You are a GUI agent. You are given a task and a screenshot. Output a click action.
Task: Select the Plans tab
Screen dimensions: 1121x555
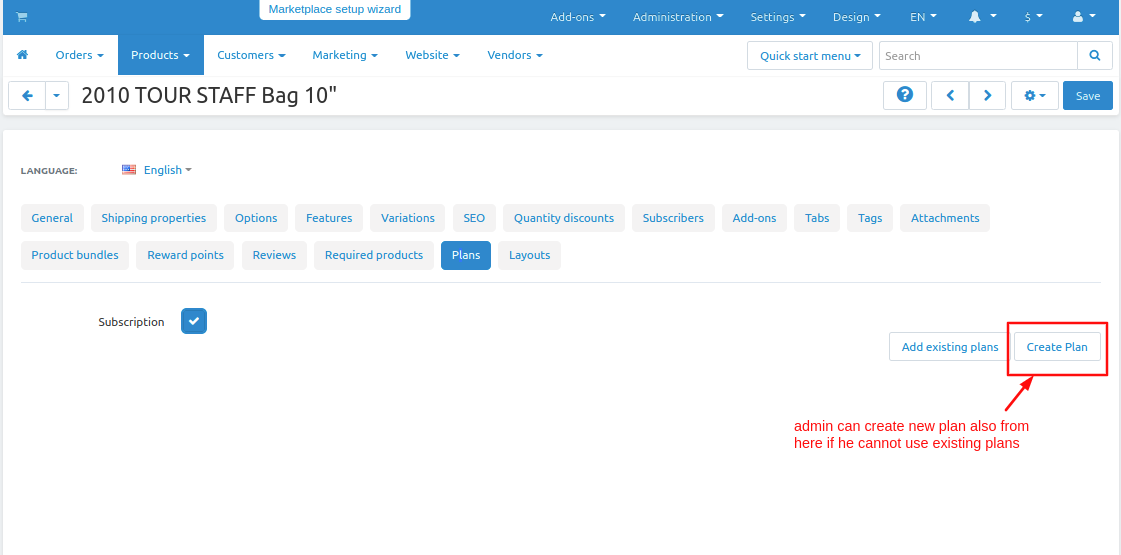point(466,255)
